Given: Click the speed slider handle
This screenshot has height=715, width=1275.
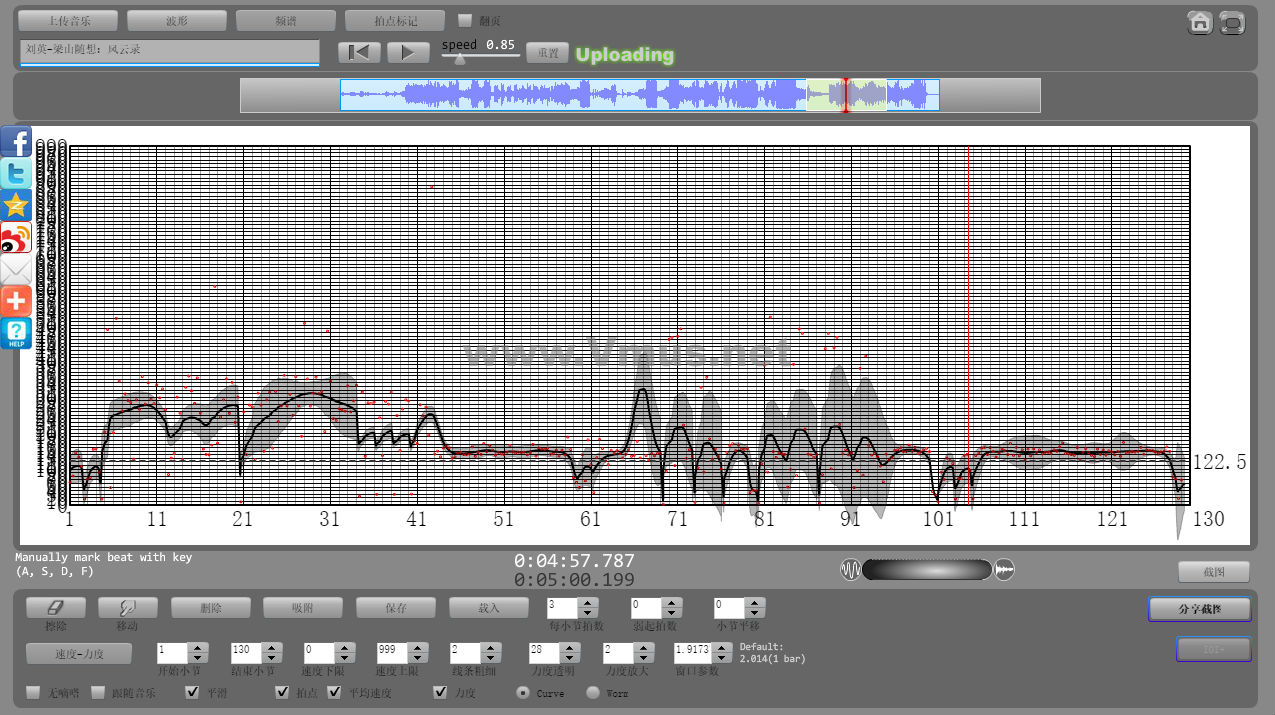Looking at the screenshot, I should 459,59.
